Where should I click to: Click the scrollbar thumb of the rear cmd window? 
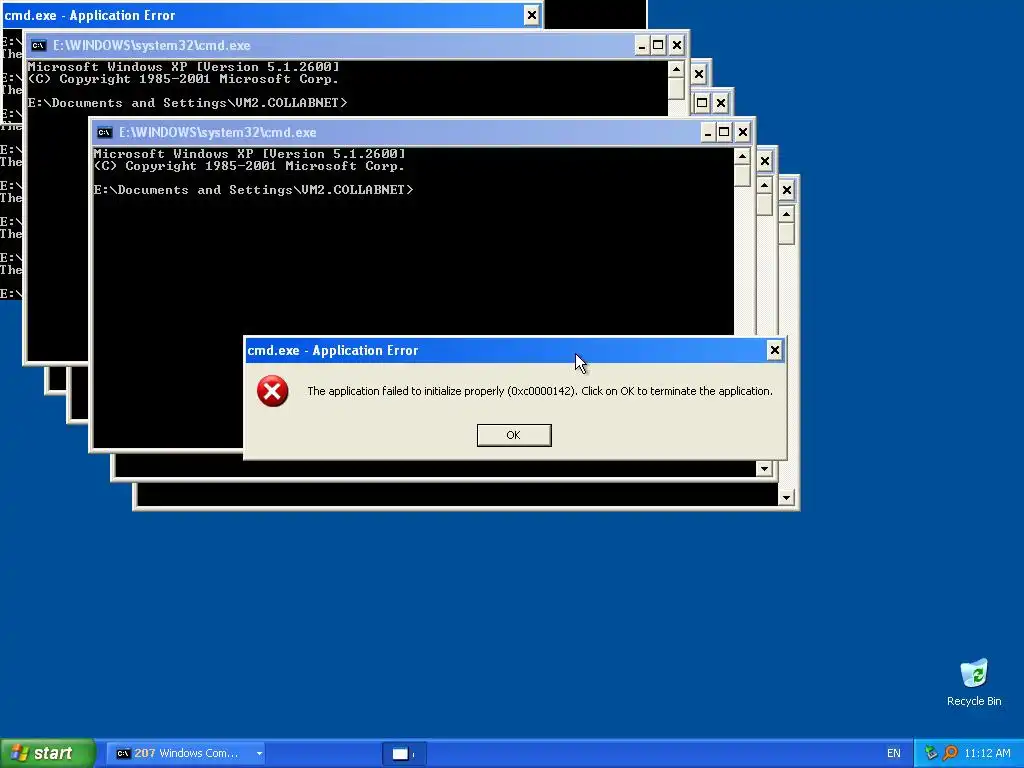[x=676, y=88]
